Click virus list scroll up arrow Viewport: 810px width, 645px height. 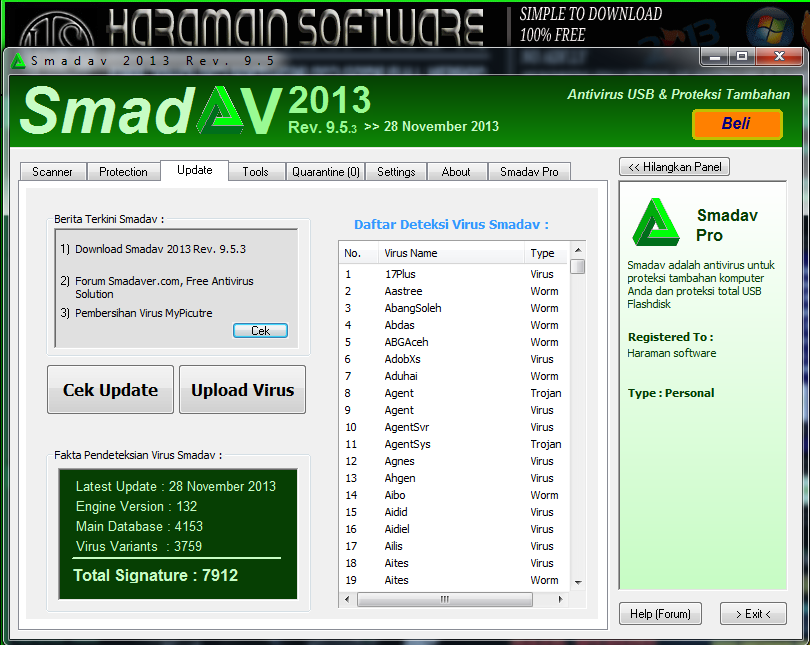click(x=578, y=250)
